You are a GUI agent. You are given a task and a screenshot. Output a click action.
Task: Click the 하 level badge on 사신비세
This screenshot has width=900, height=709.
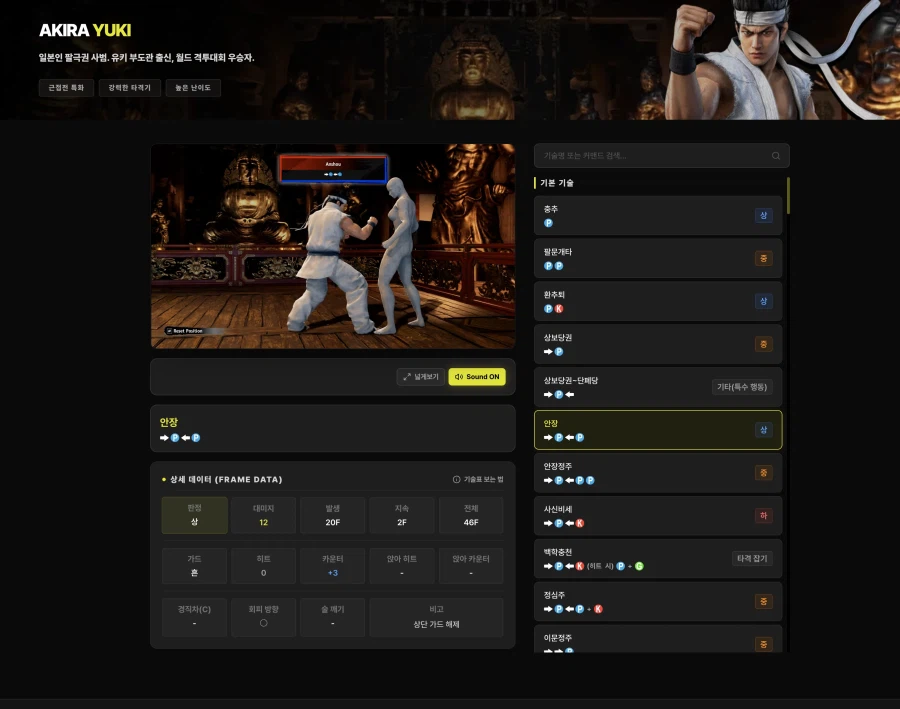(763, 516)
